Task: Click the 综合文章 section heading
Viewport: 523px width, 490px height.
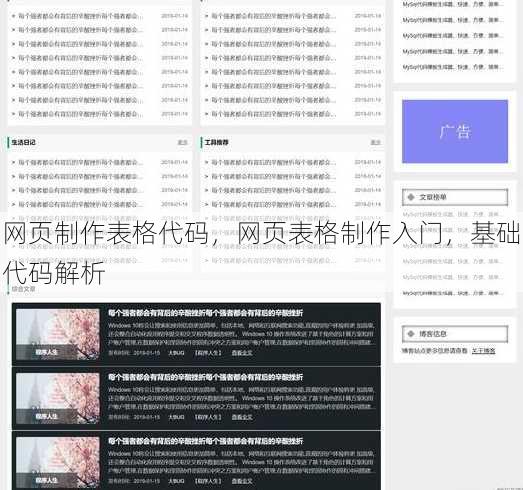Action: coord(23,289)
